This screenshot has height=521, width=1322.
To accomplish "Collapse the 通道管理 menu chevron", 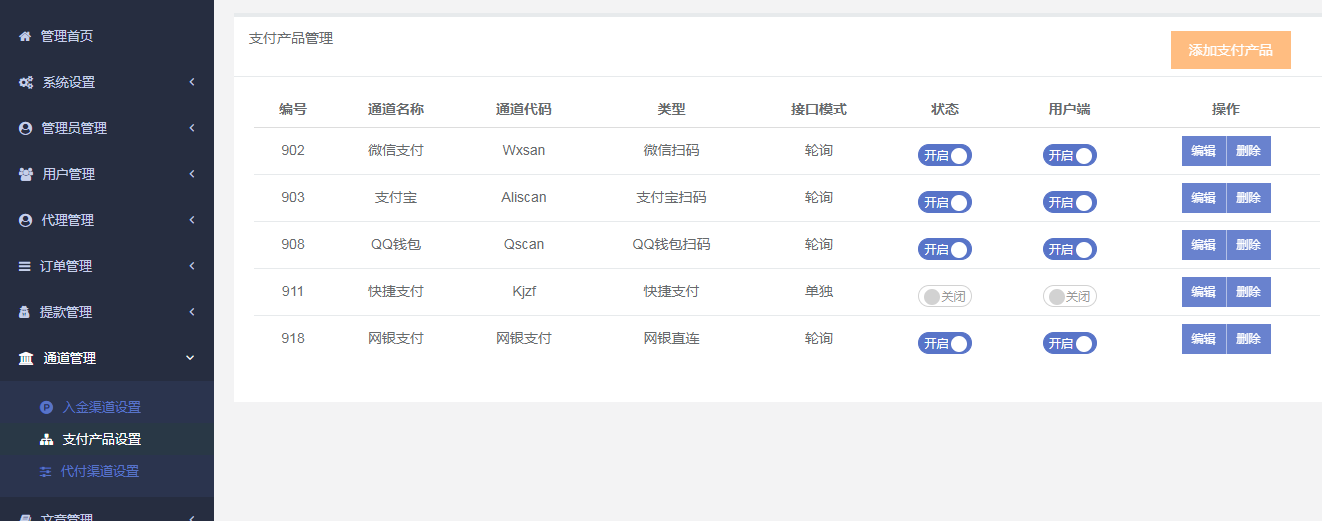I will coord(191,358).
